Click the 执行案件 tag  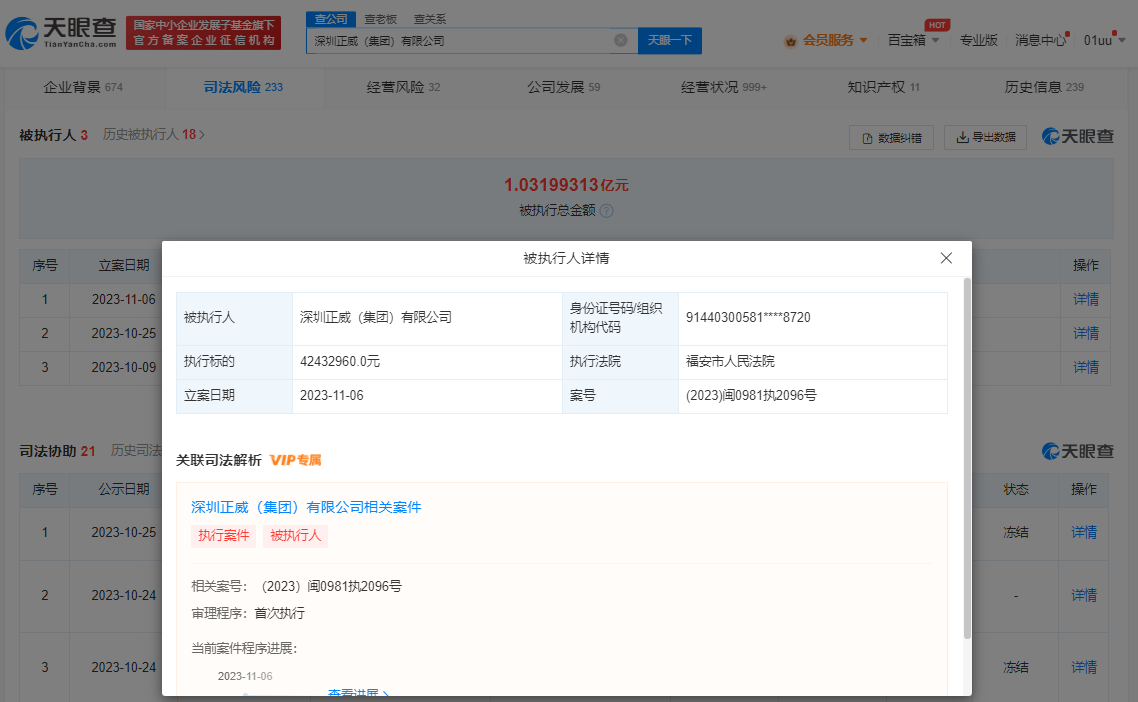224,536
